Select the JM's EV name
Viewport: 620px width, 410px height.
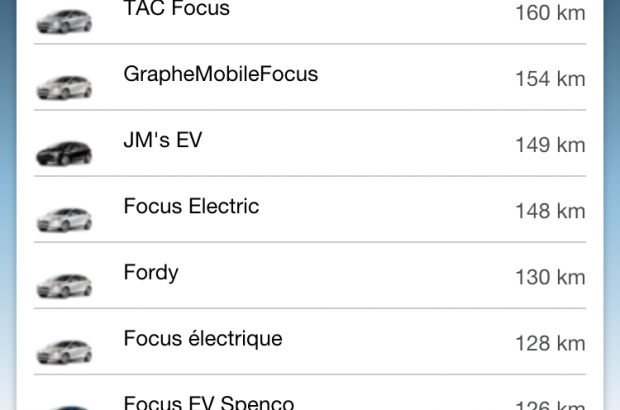pyautogui.click(x=163, y=140)
